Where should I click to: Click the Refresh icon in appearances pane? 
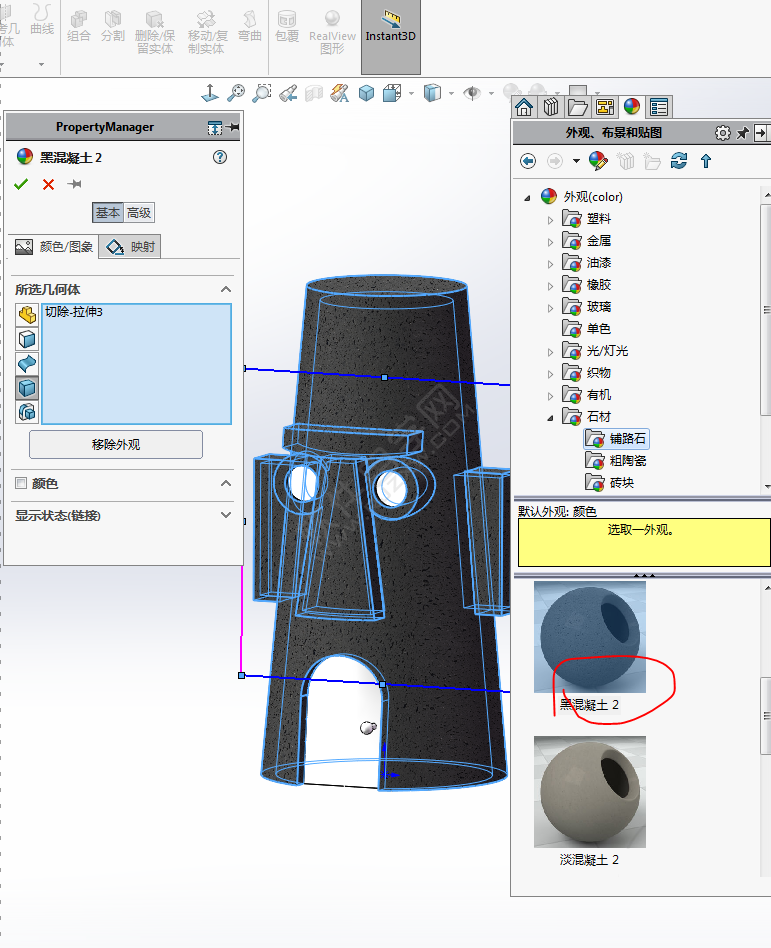pyautogui.click(x=679, y=161)
